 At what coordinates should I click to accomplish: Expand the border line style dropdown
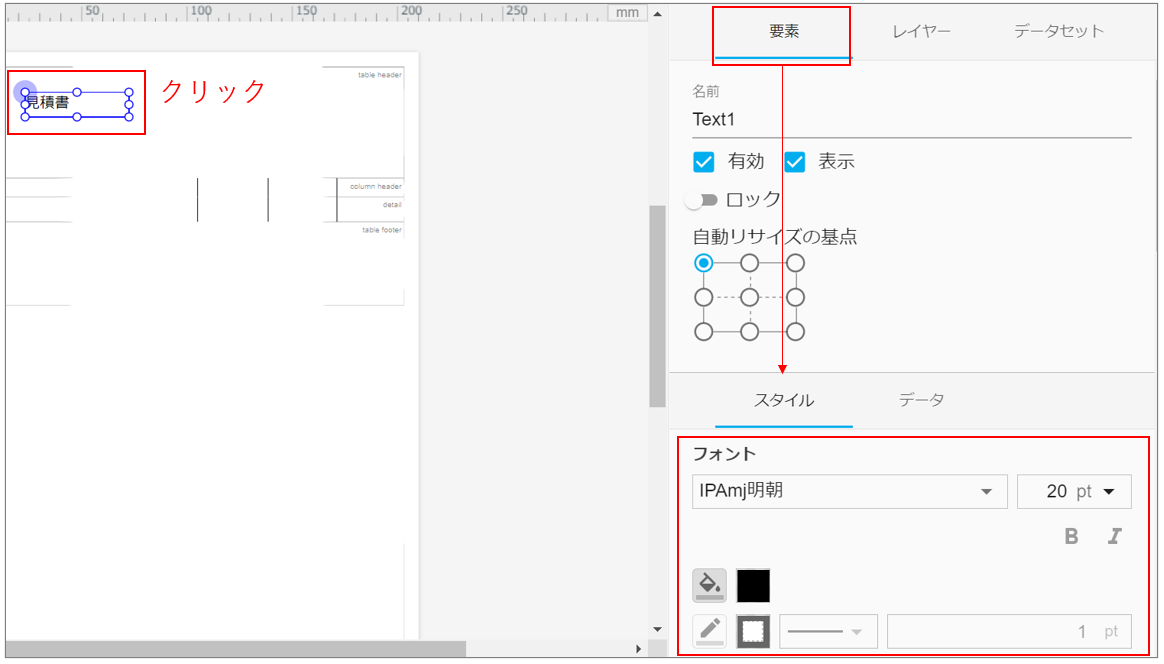[828, 631]
